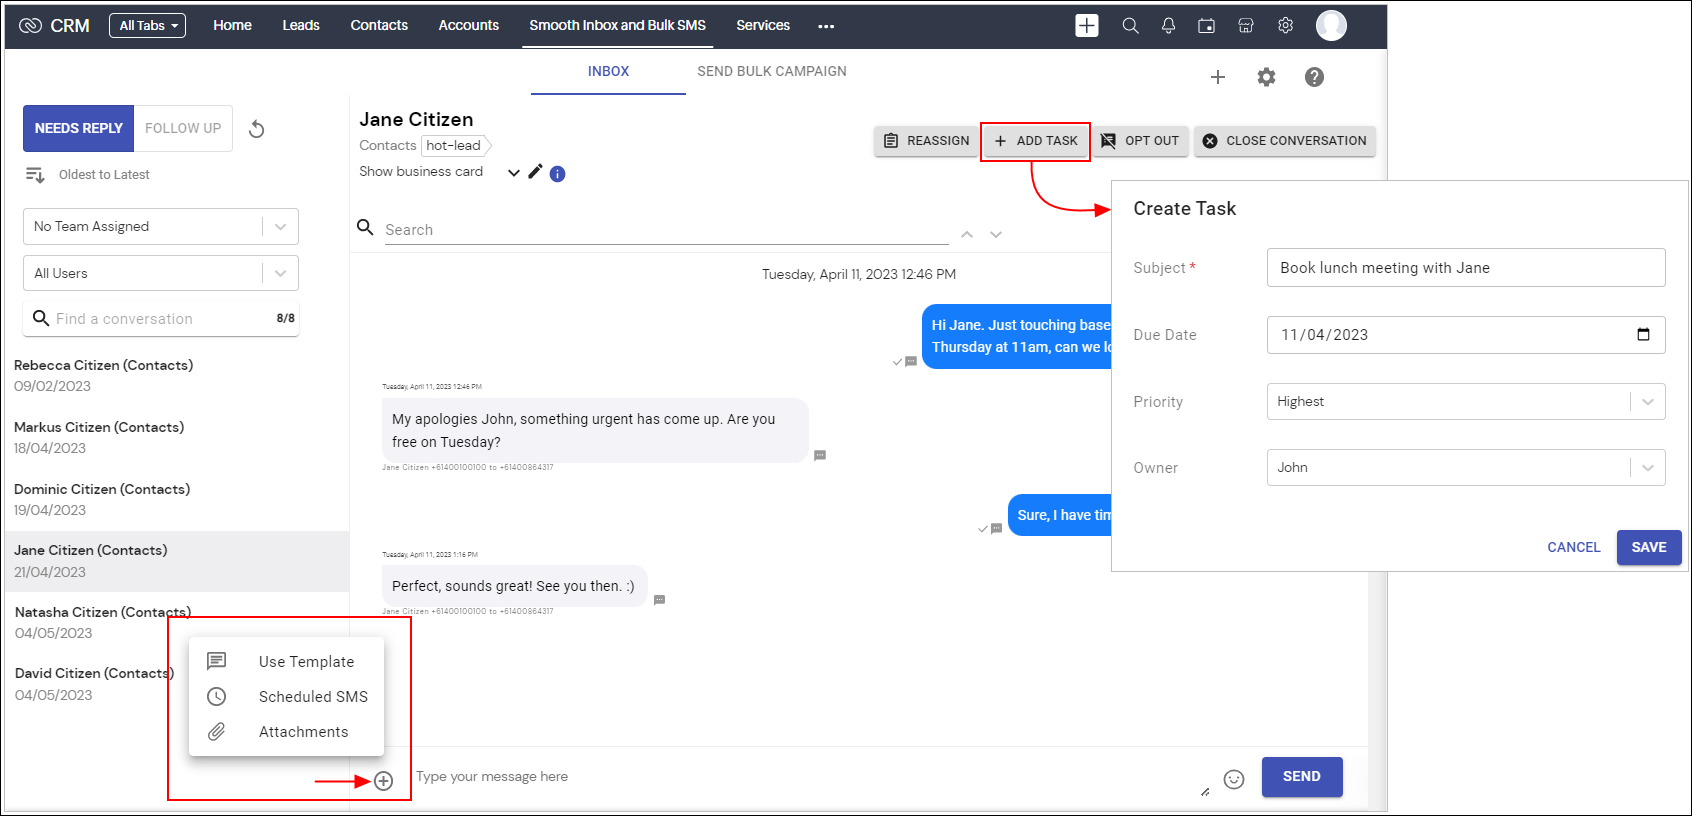Click the plus icon below the top bar

point(1218,77)
